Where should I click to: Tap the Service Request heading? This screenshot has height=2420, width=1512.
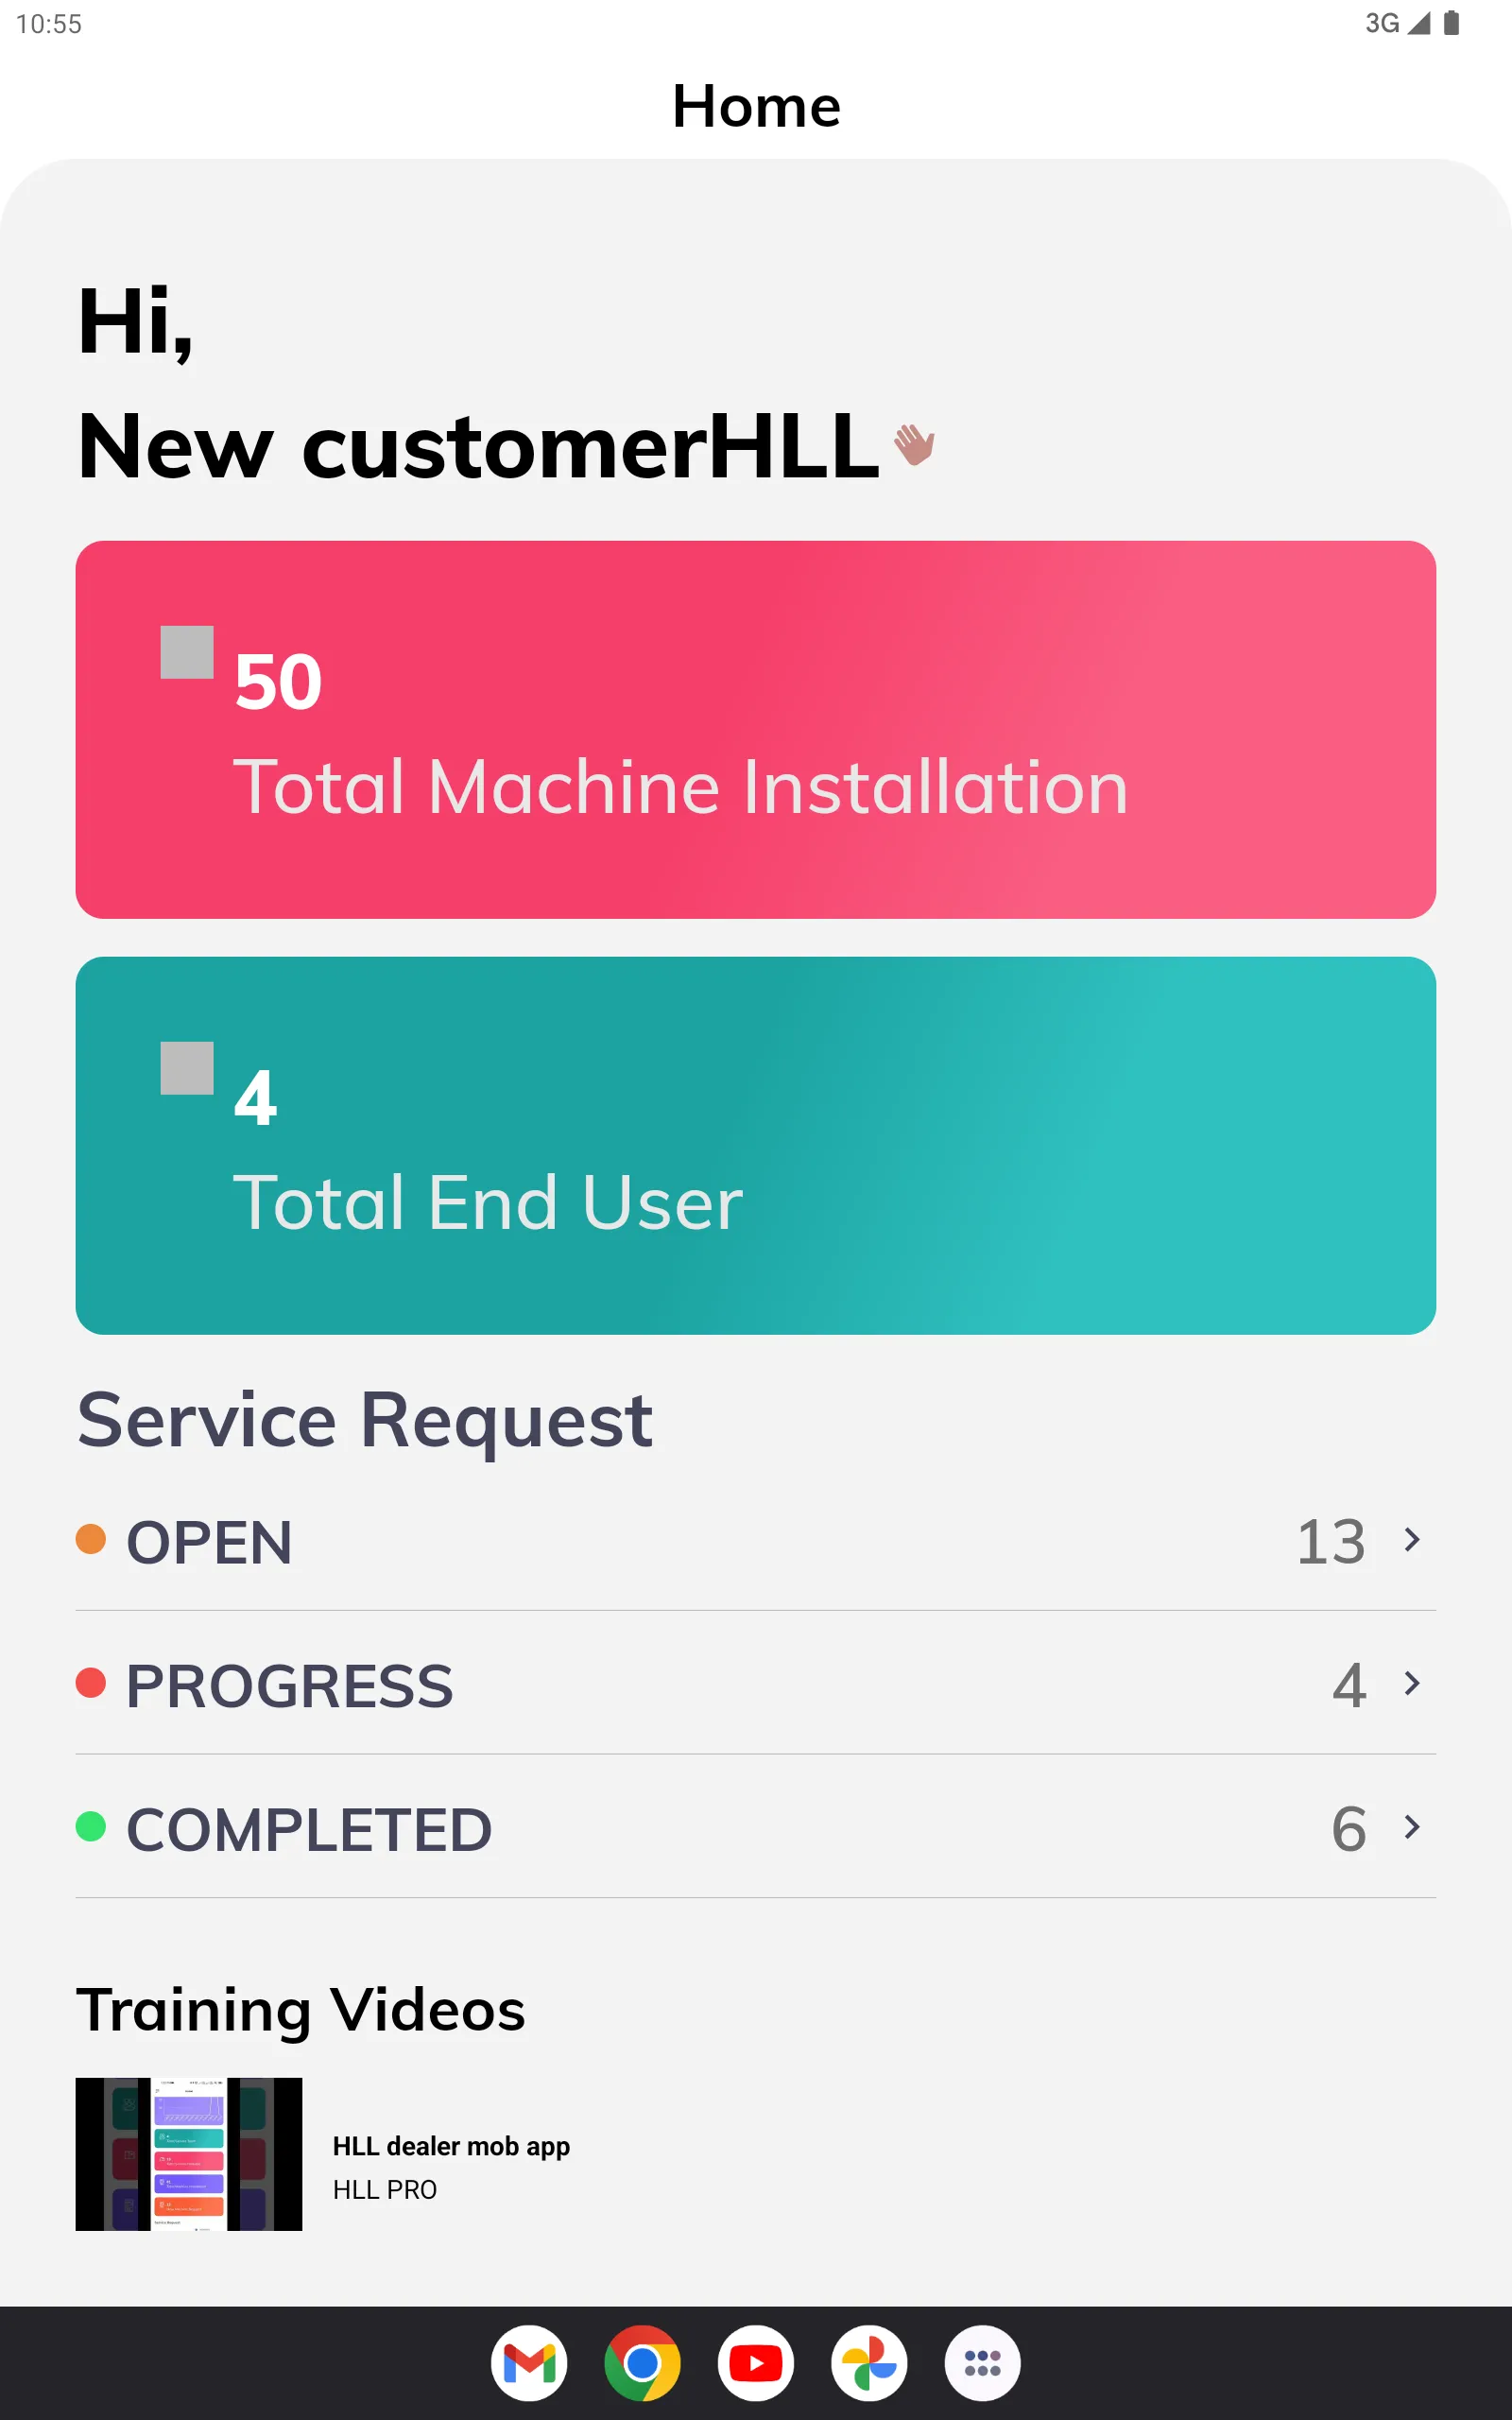(x=365, y=1421)
